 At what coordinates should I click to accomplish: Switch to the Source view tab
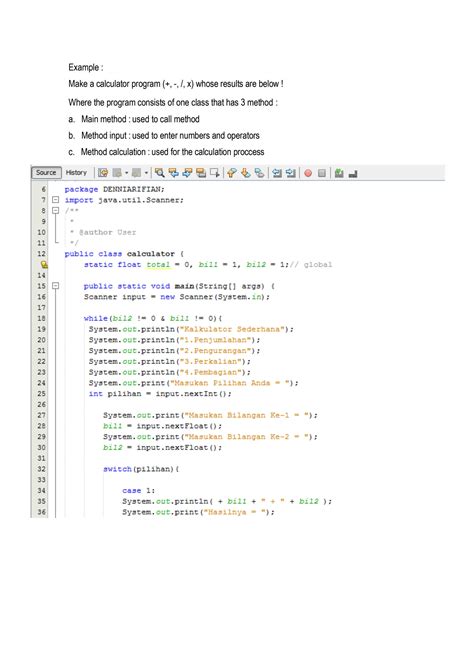pyautogui.click(x=46, y=173)
